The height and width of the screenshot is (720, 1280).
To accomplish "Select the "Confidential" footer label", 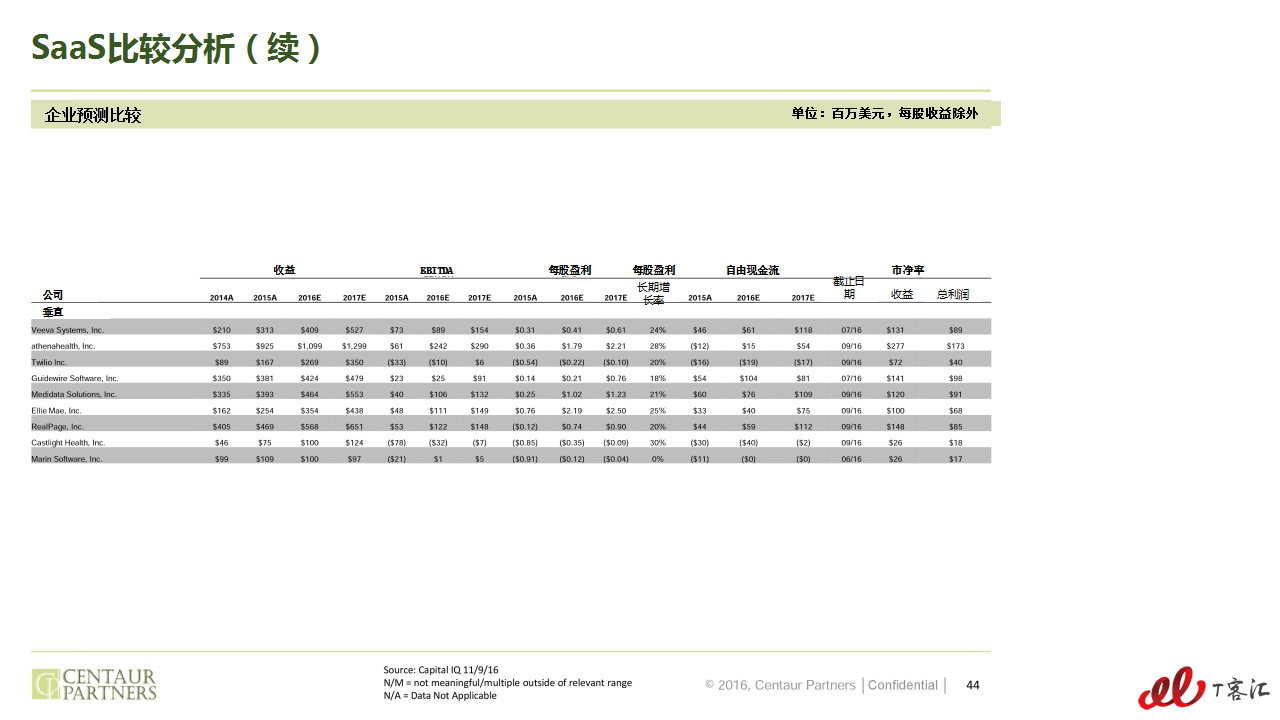I will pyautogui.click(x=903, y=685).
